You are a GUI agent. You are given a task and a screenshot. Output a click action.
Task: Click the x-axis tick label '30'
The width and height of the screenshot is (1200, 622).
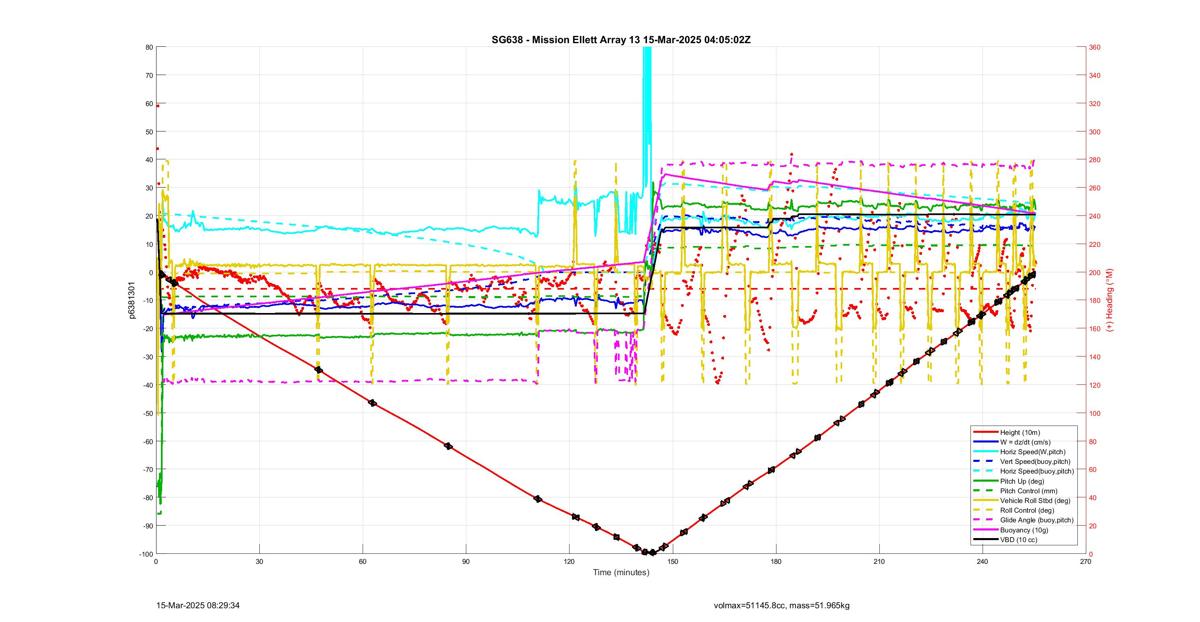point(259,561)
